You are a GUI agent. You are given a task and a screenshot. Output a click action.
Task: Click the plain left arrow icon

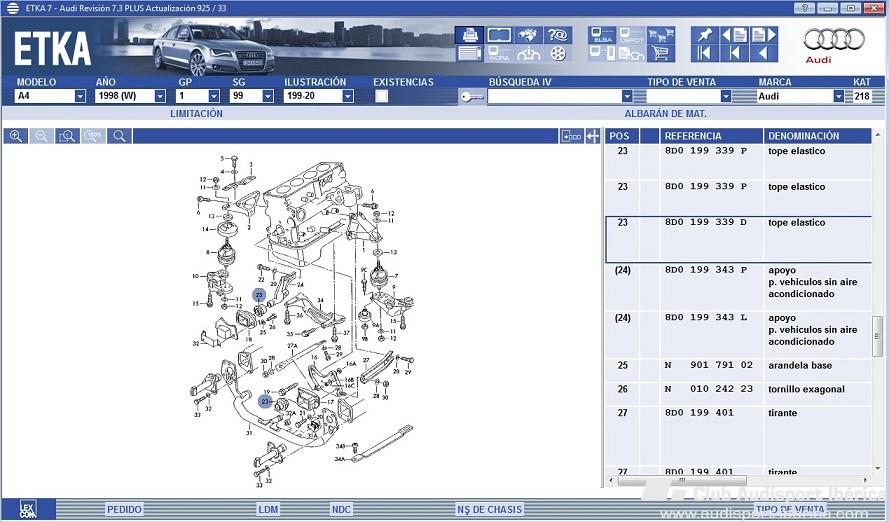point(764,54)
